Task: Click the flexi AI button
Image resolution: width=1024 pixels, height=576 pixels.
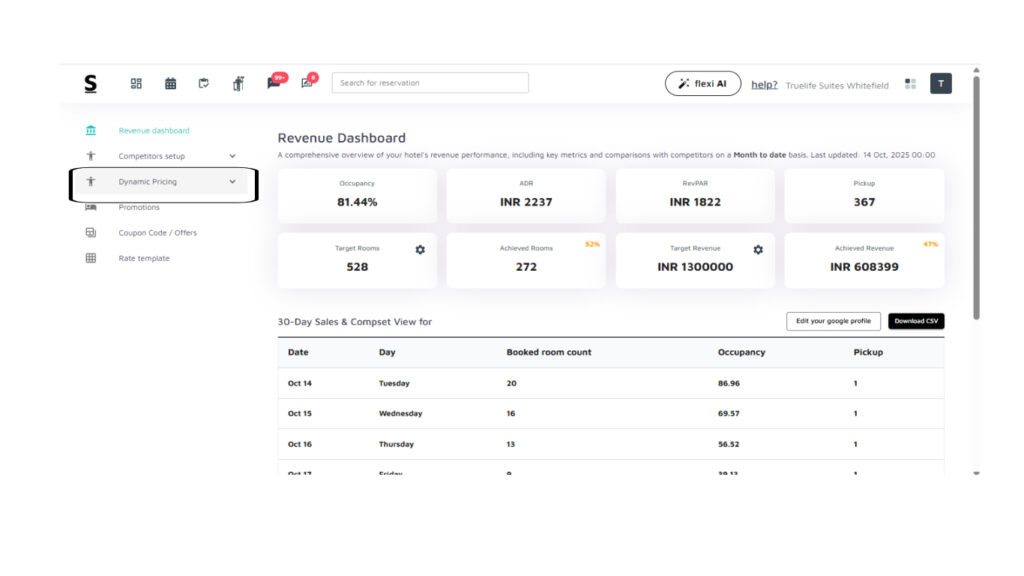Action: tap(702, 84)
